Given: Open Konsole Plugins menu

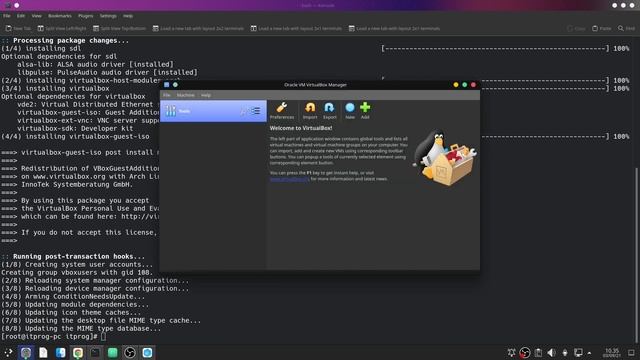Looking at the screenshot, I should [x=85, y=16].
